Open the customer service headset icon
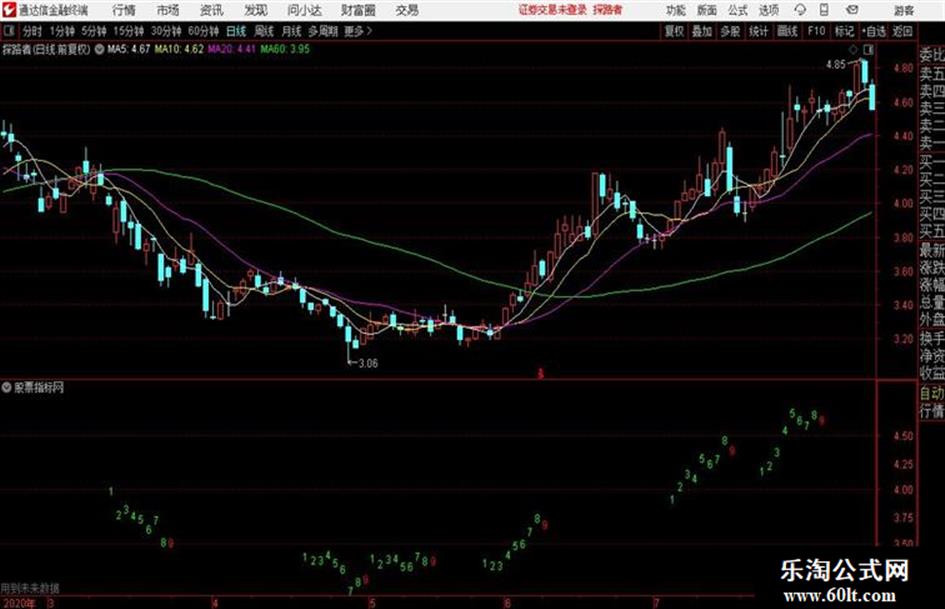This screenshot has width=945, height=609. tap(800, 10)
